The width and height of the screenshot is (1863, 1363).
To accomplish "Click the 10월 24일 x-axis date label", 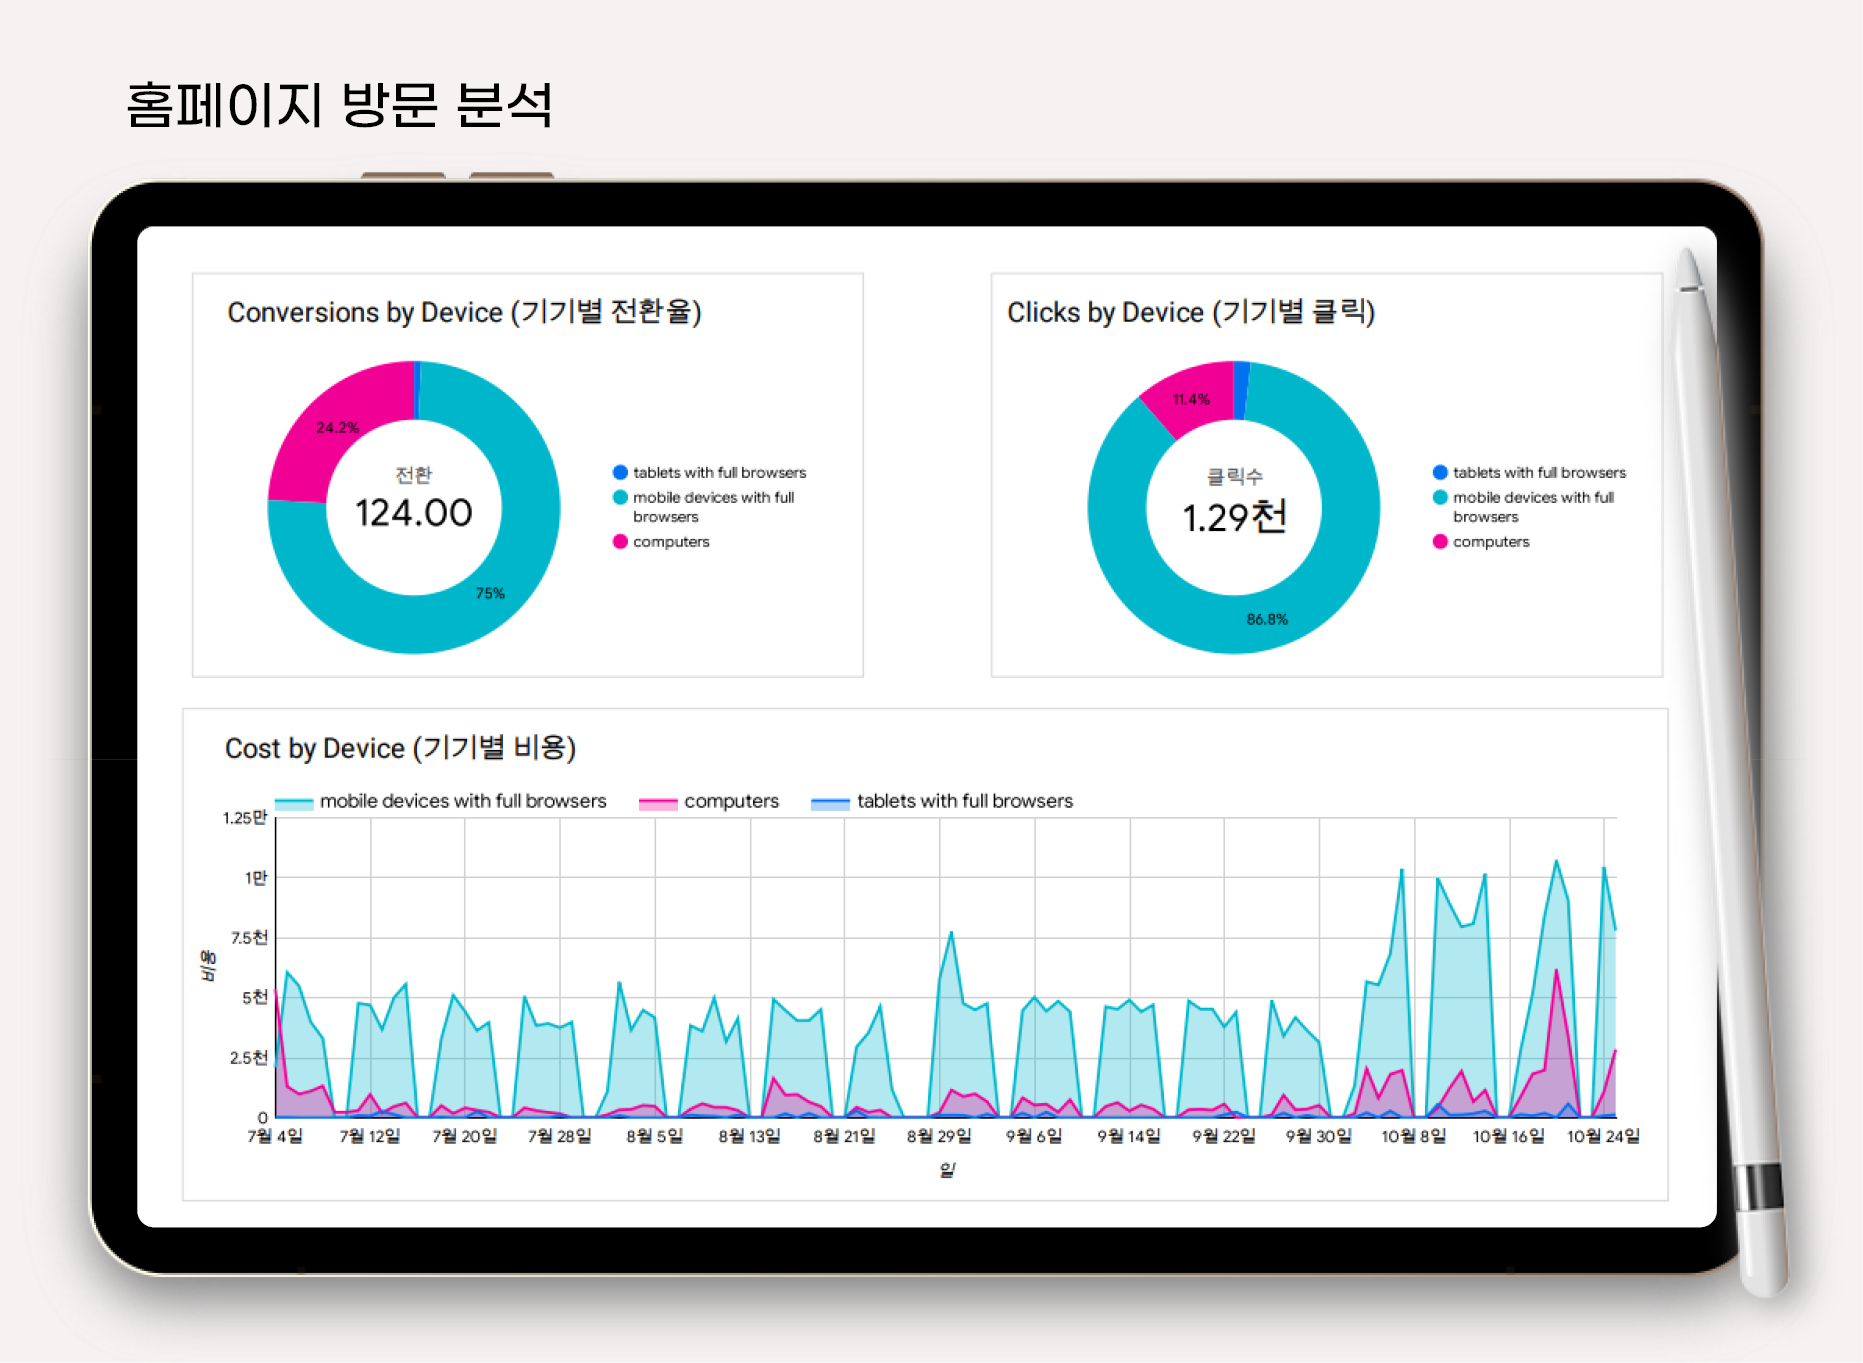I will (1603, 1136).
